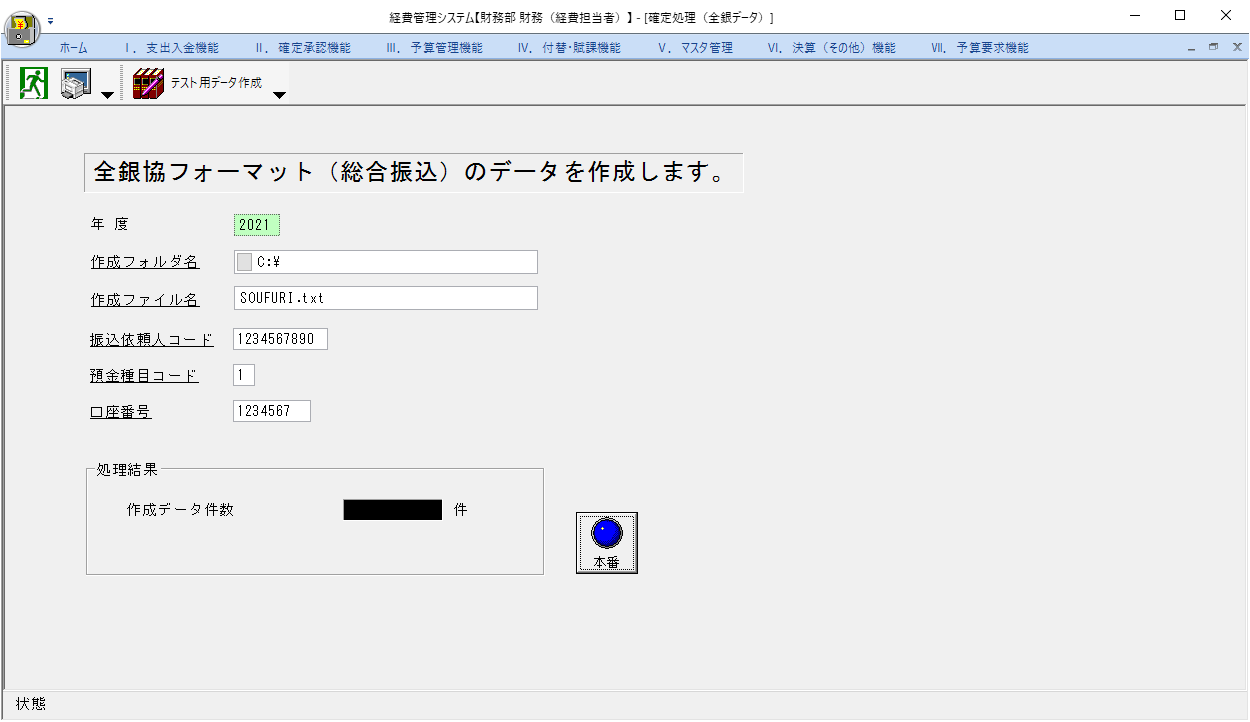Click the 年度 label text
The image size is (1250, 722).
point(110,224)
